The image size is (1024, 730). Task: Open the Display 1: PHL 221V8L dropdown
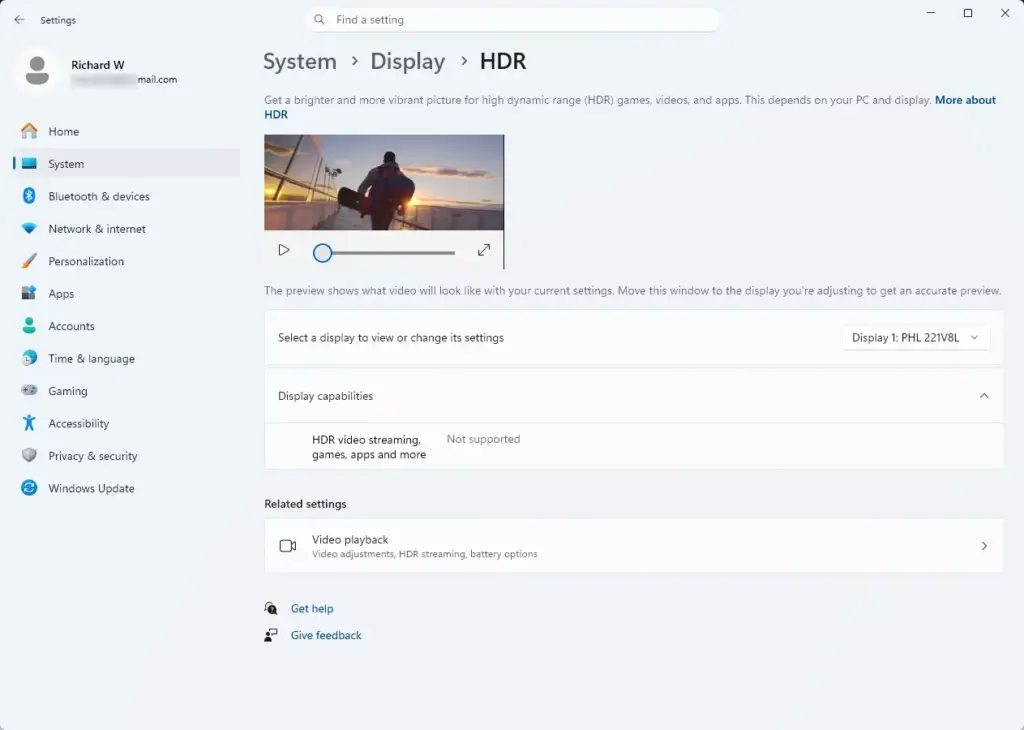[916, 338]
